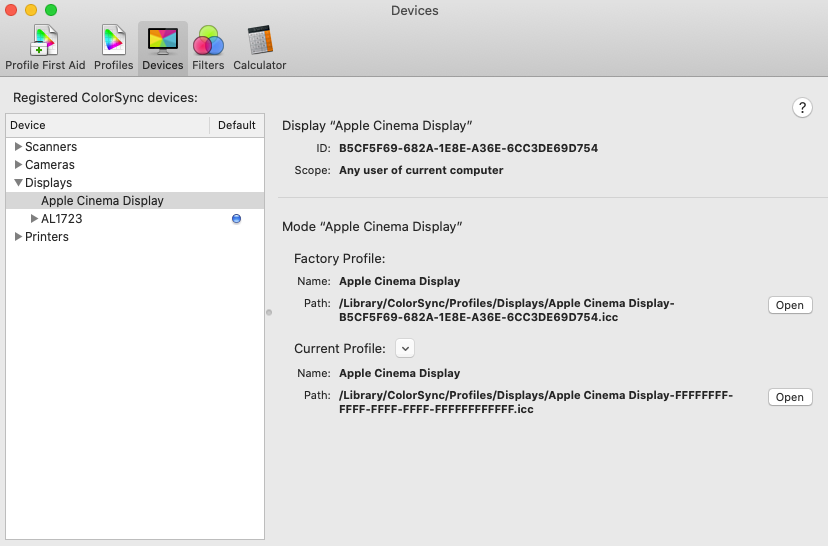Click the Default column header
This screenshot has height=546, width=828.
(x=237, y=125)
